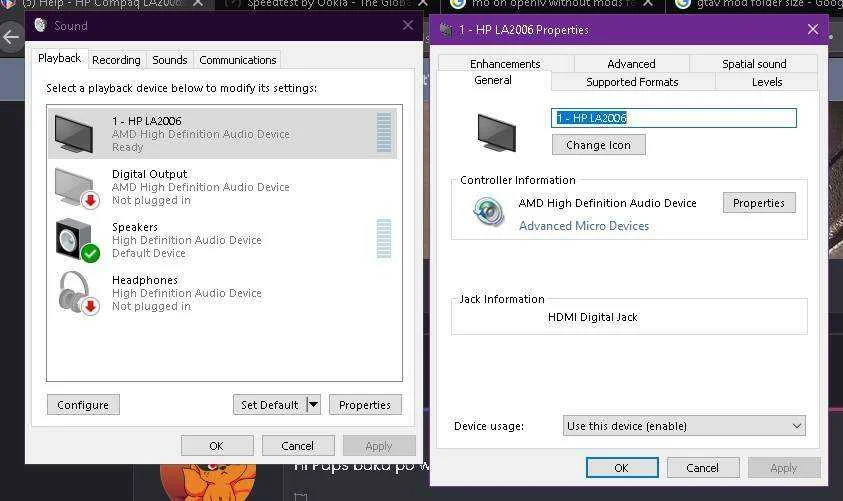Viewport: 843px width, 501px height.
Task: Click the monitor icon in General tab
Action: point(496,132)
